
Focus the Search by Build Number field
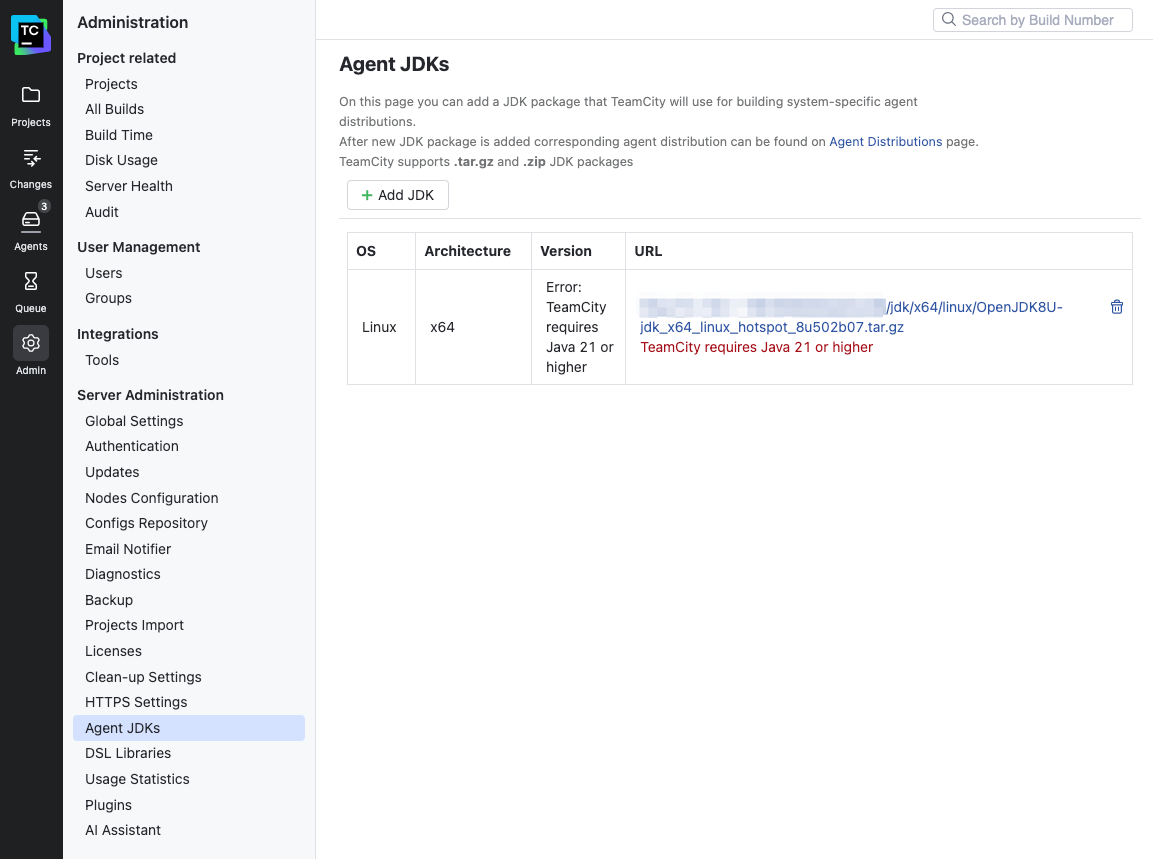[1032, 20]
